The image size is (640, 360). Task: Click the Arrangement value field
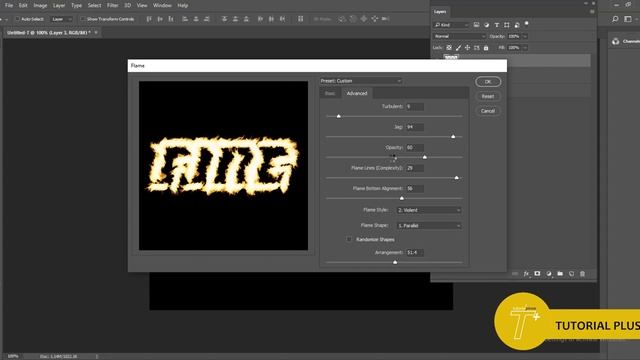pos(415,253)
